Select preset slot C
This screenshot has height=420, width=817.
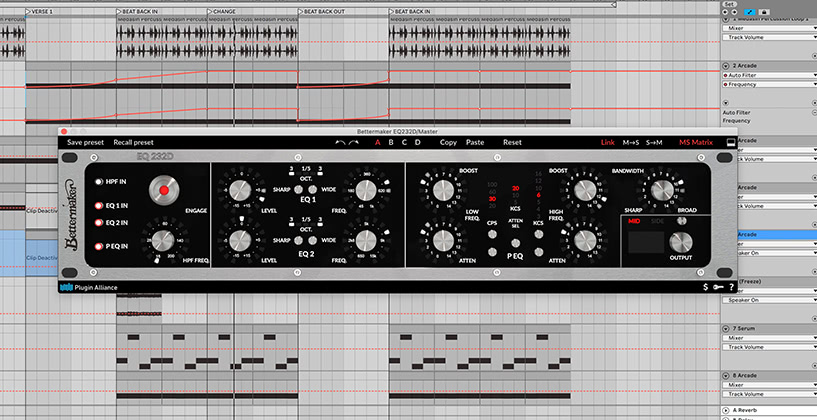[x=404, y=142]
